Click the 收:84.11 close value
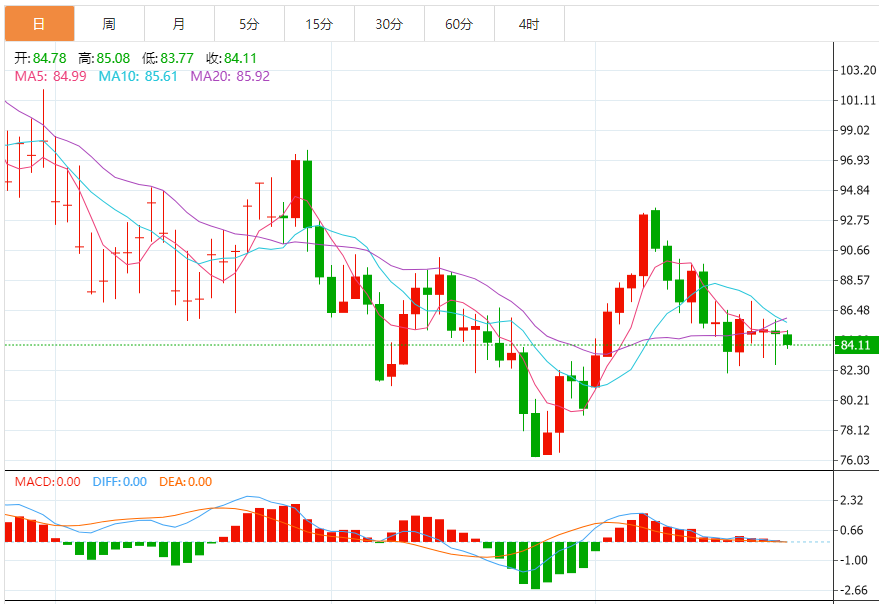 (232, 58)
